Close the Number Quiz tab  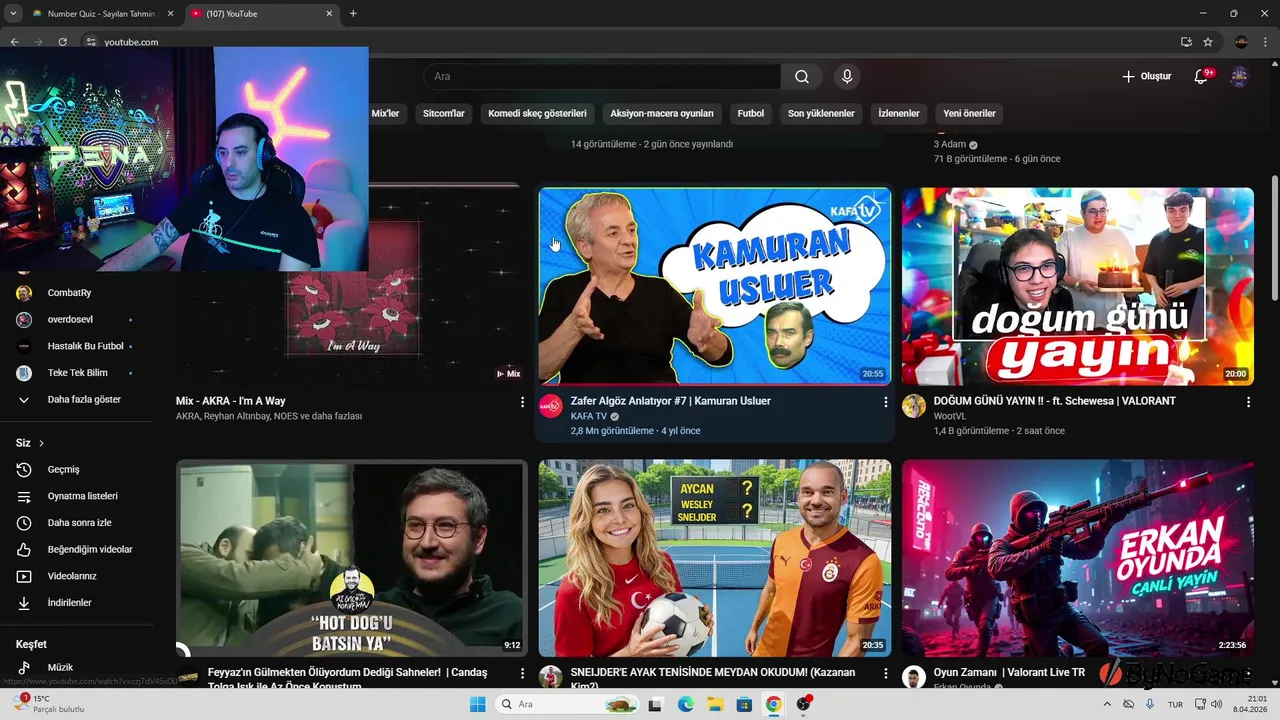coord(170,14)
